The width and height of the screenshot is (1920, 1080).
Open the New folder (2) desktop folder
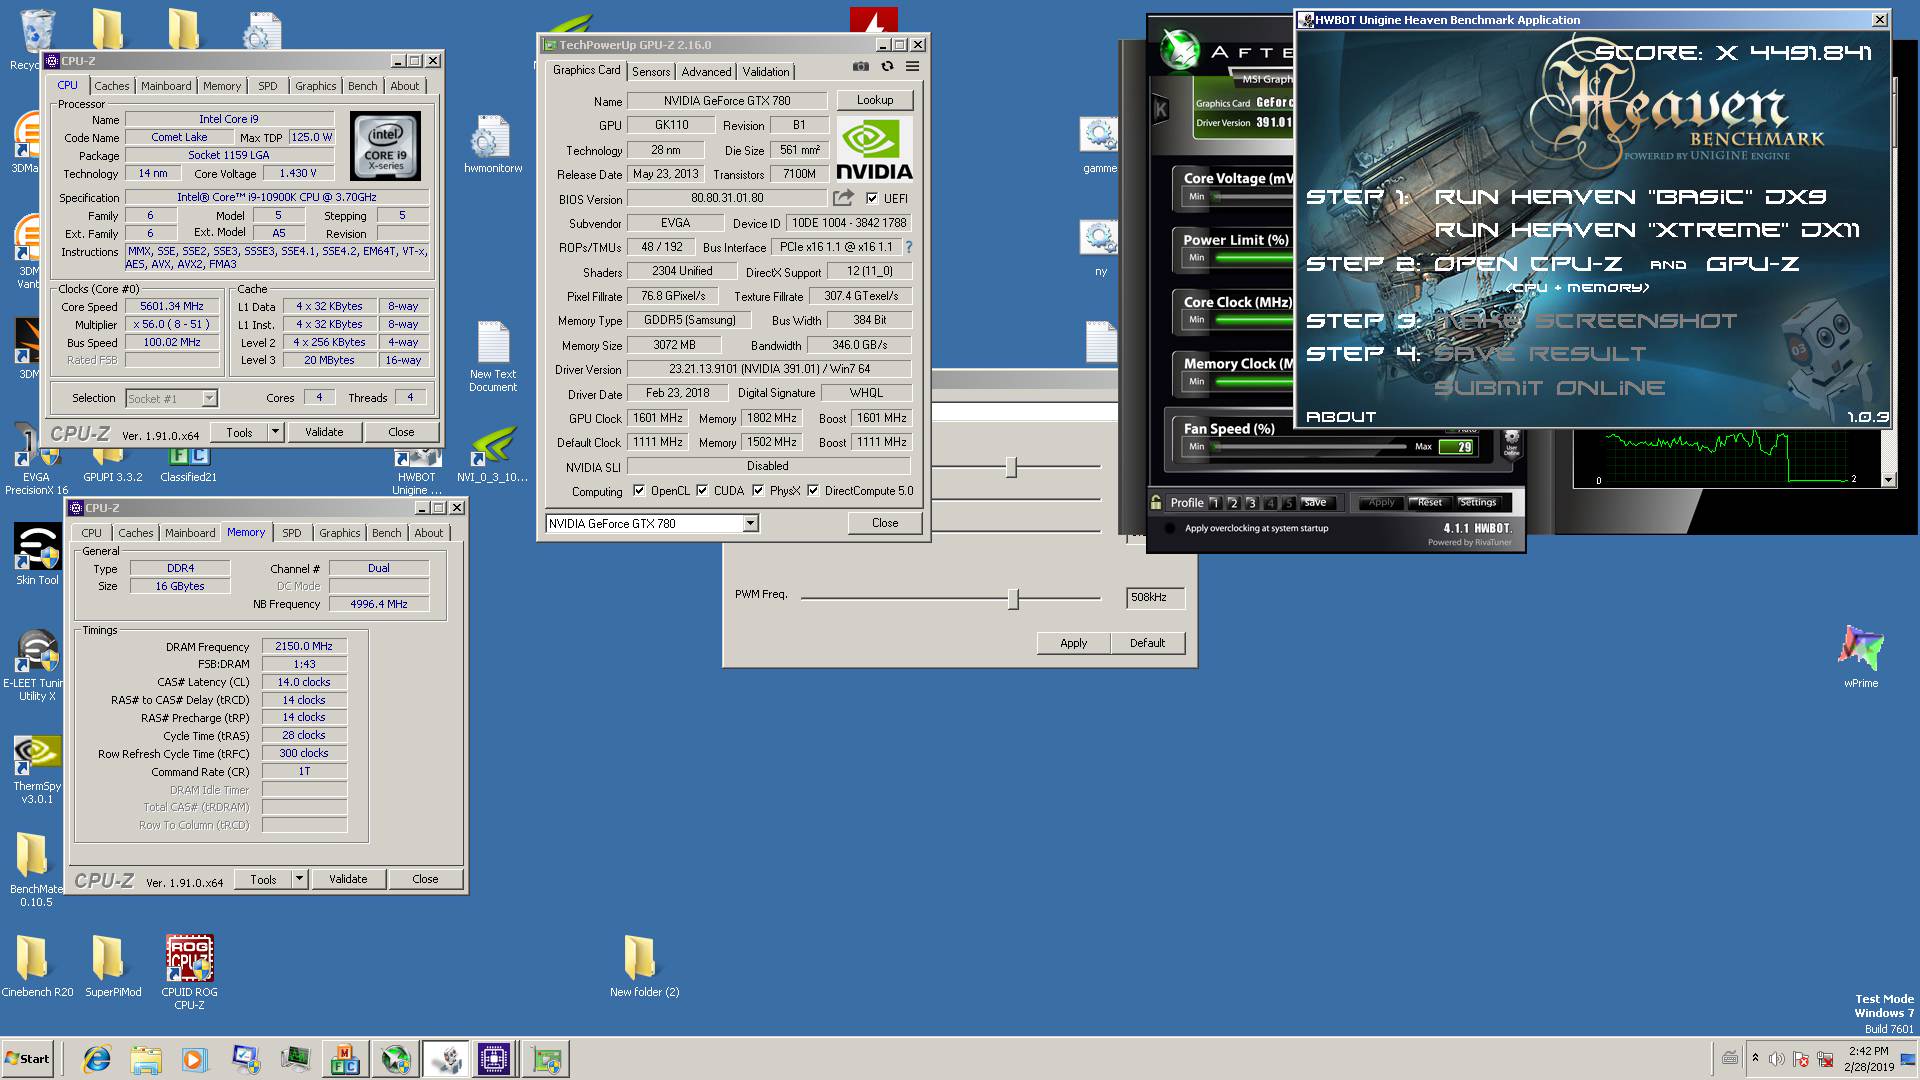pyautogui.click(x=644, y=966)
